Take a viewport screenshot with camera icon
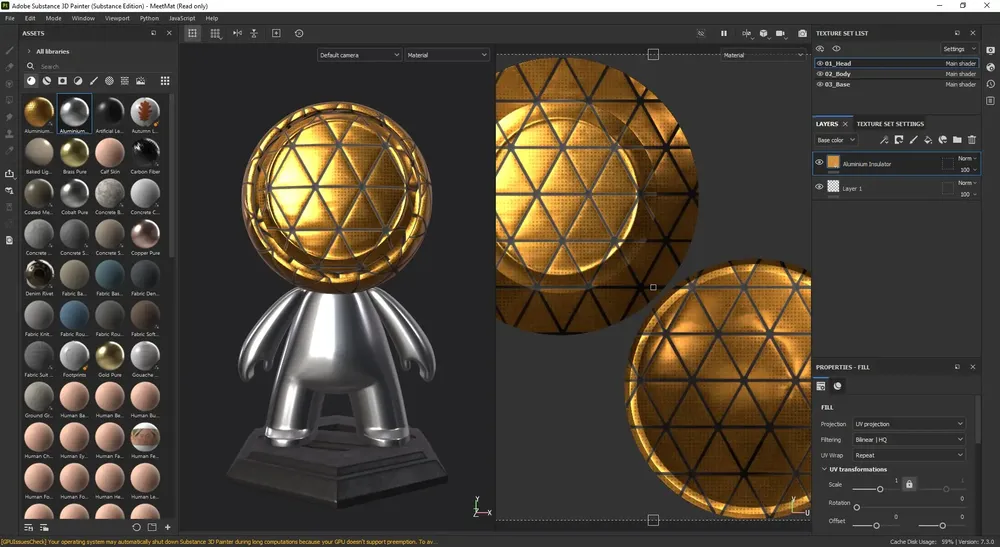The height and width of the screenshot is (547, 1000). [802, 33]
